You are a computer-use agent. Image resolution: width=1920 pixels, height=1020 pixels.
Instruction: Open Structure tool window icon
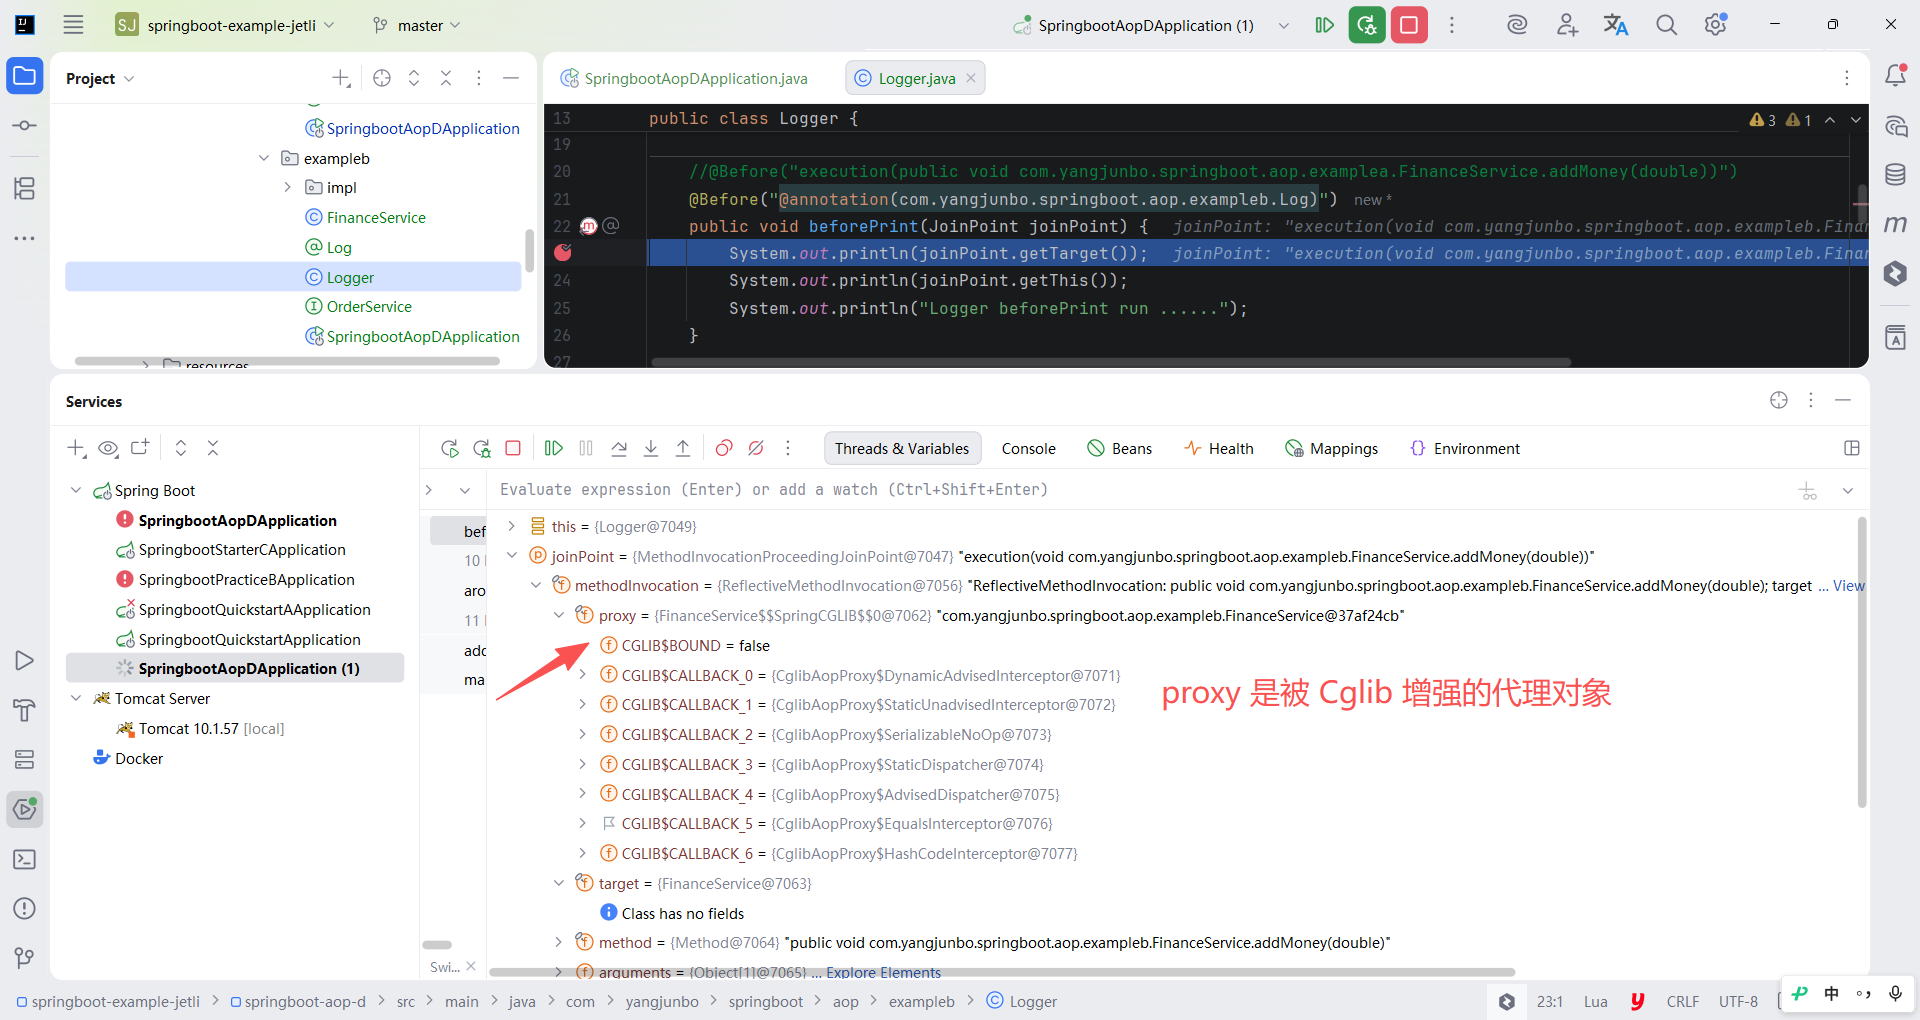[x=25, y=188]
